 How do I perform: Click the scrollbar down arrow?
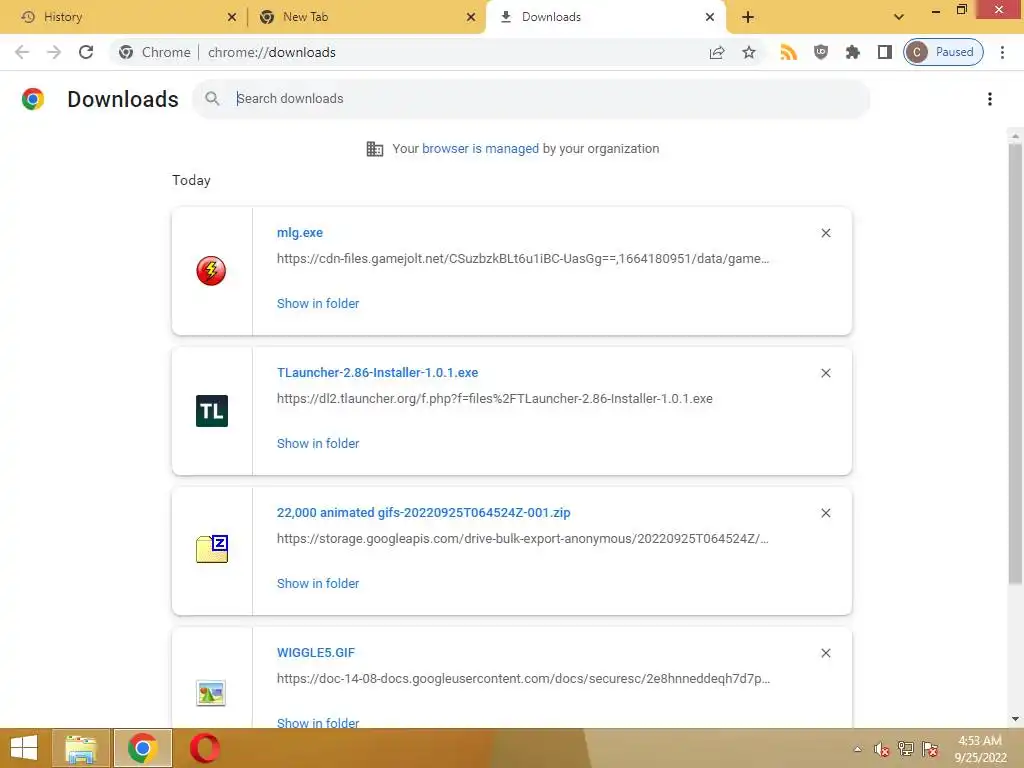coord(1015,719)
